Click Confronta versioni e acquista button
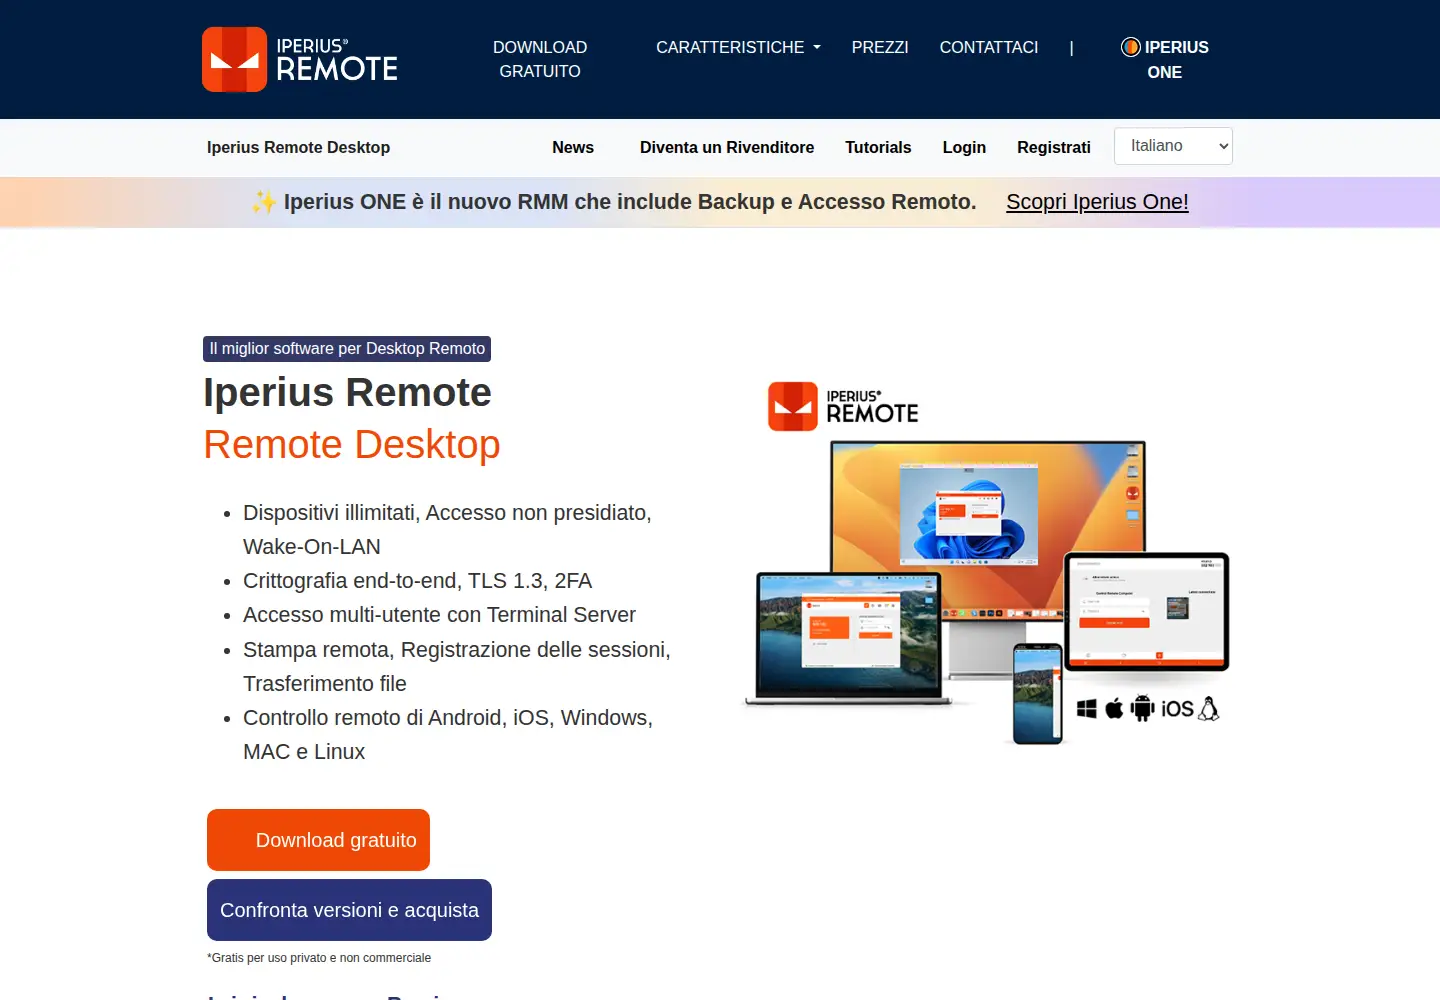This screenshot has width=1440, height=1000. pyautogui.click(x=349, y=910)
